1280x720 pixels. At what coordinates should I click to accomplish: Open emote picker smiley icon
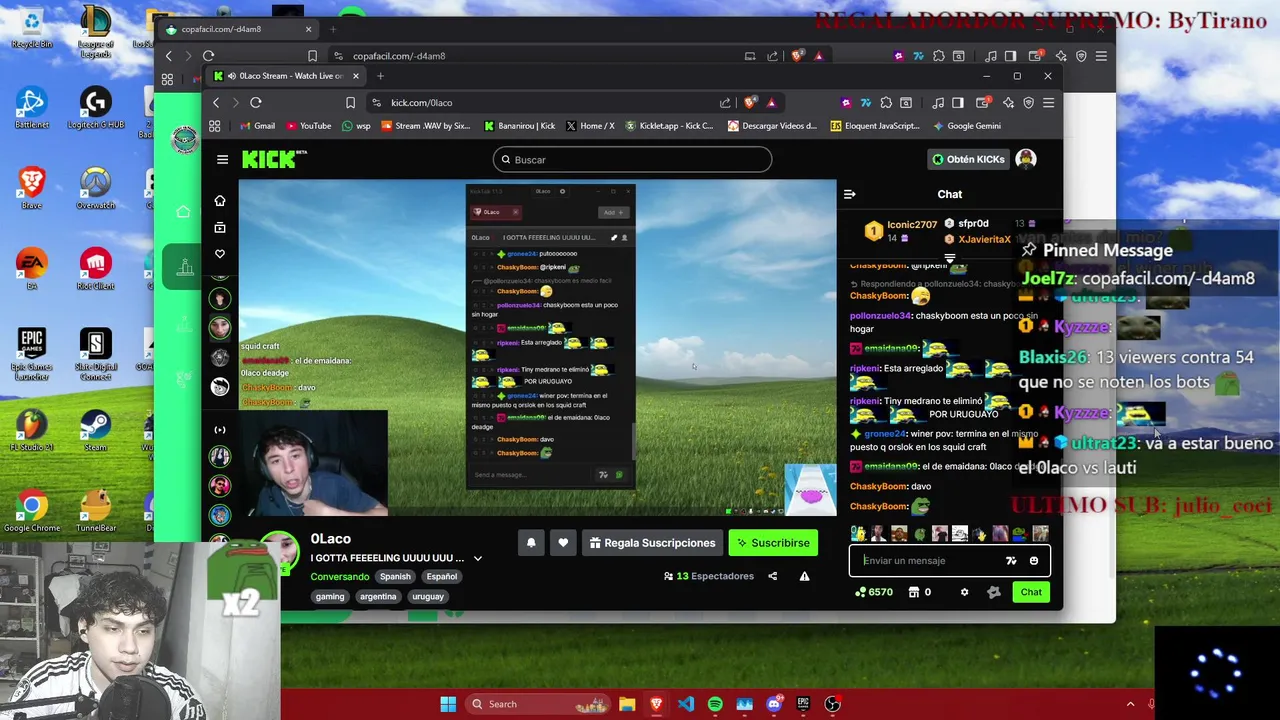pos(1034,561)
